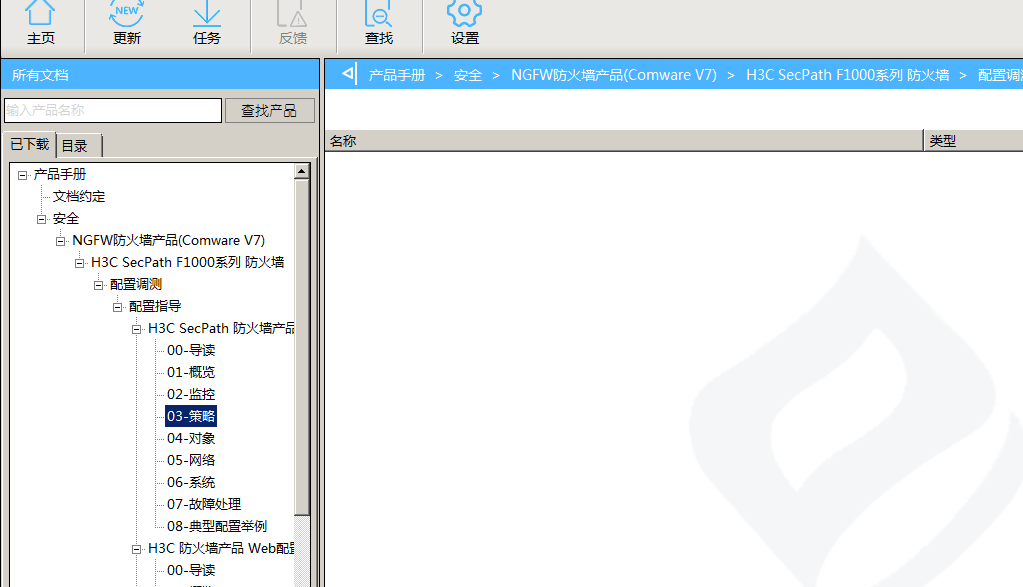Sort by the 类型 column header
The height and width of the screenshot is (587, 1023).
tap(973, 141)
